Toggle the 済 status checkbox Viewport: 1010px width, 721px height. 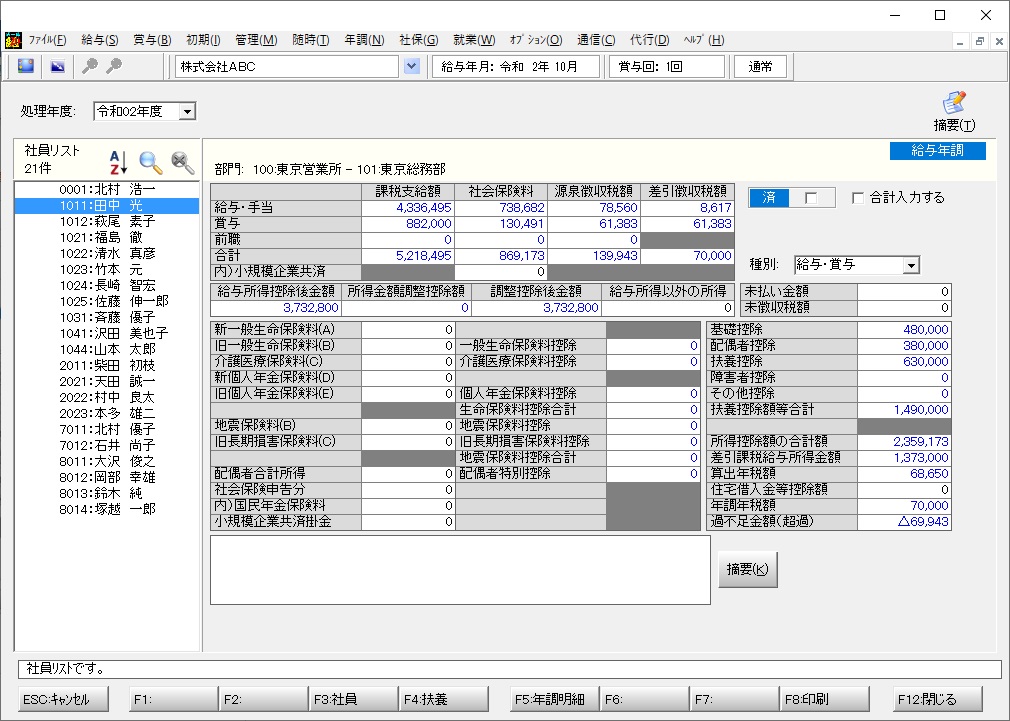[811, 198]
